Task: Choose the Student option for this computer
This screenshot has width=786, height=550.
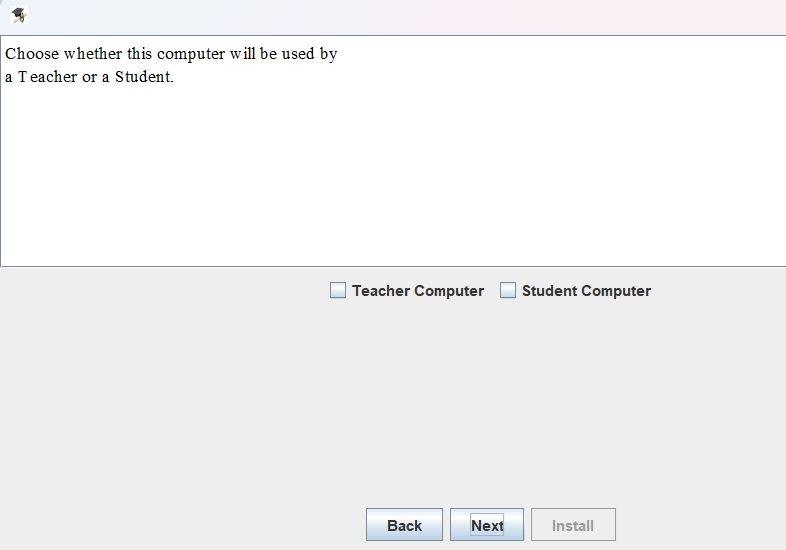Action: click(508, 290)
